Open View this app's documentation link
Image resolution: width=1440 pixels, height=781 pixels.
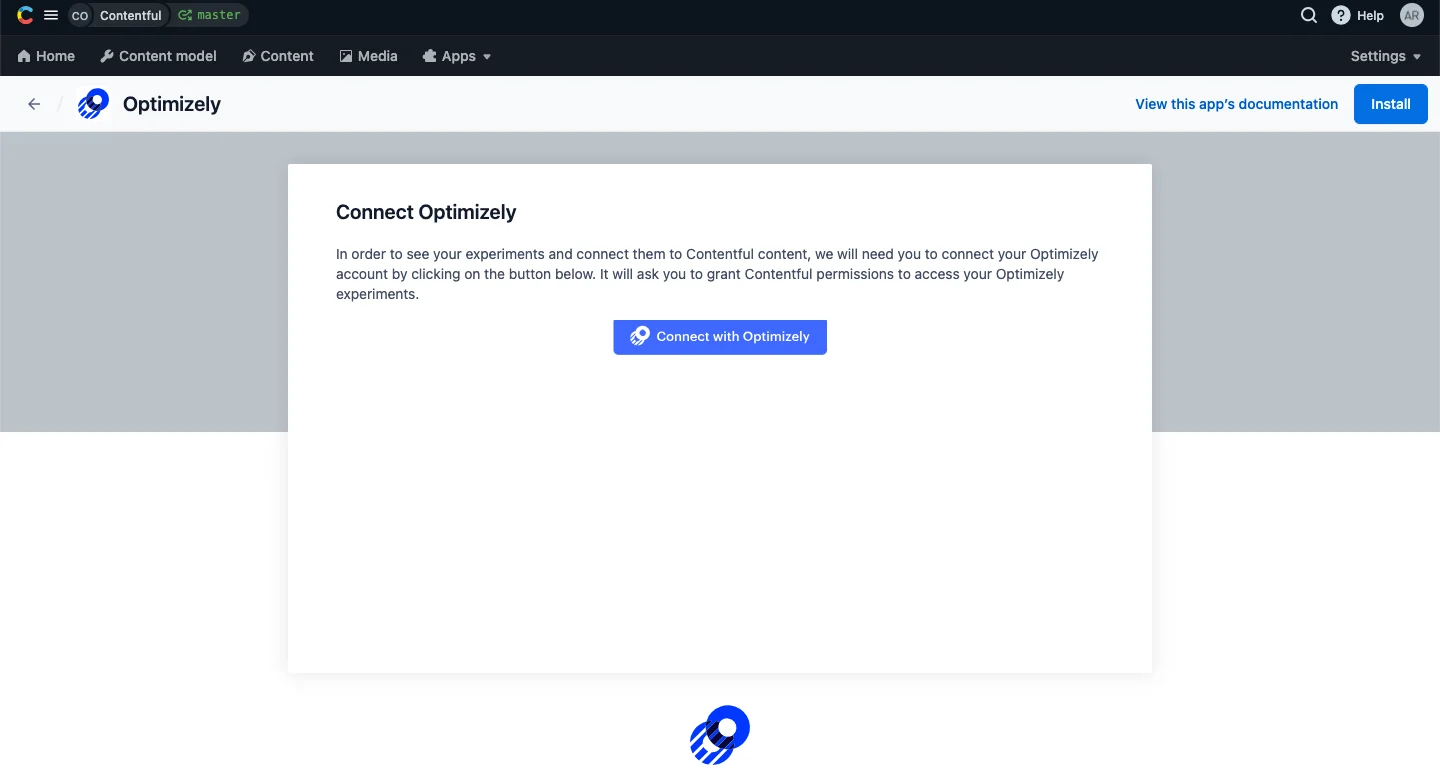click(1236, 104)
